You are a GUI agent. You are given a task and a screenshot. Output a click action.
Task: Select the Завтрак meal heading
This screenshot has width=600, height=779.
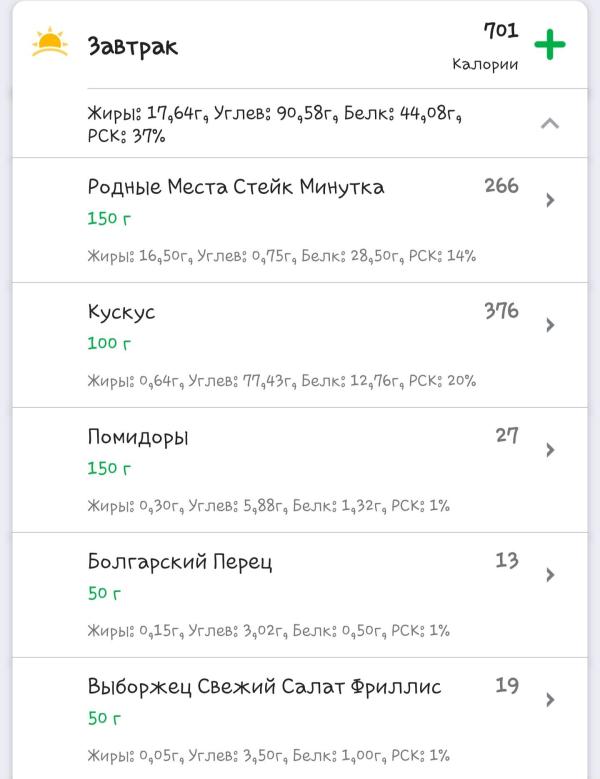coord(133,47)
